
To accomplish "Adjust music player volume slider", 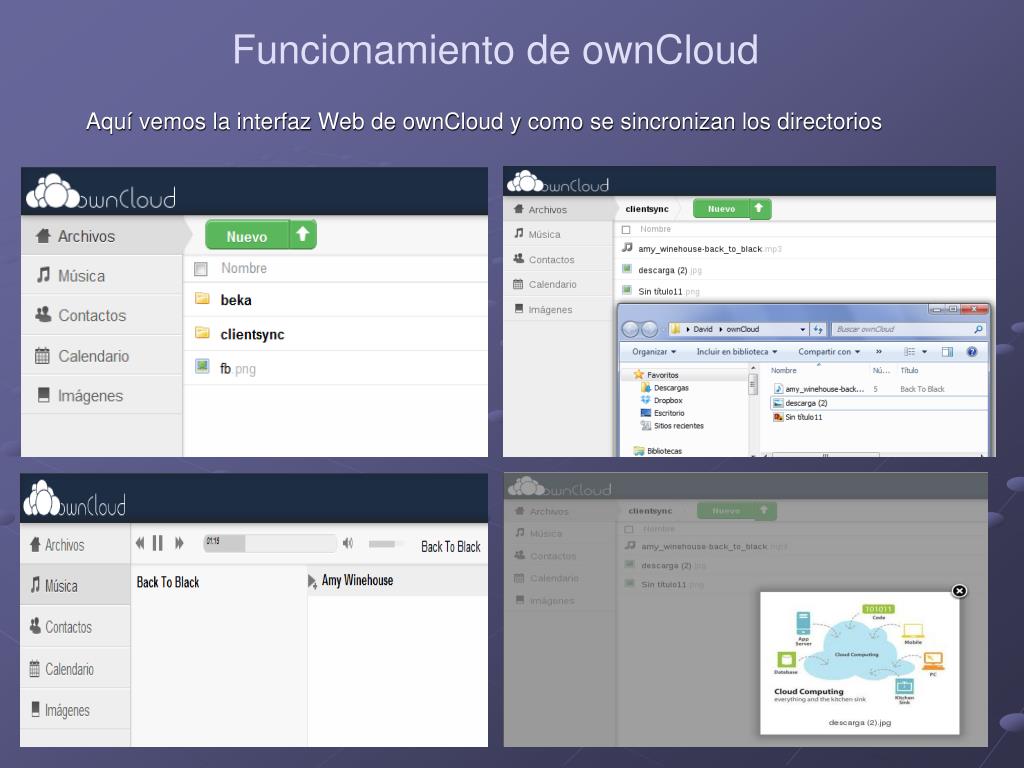I will (x=385, y=543).
